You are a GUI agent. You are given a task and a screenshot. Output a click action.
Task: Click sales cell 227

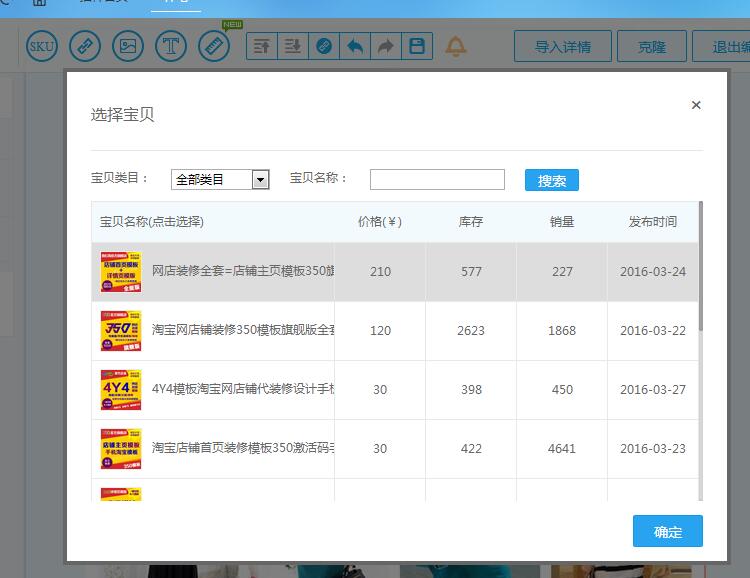click(562, 272)
